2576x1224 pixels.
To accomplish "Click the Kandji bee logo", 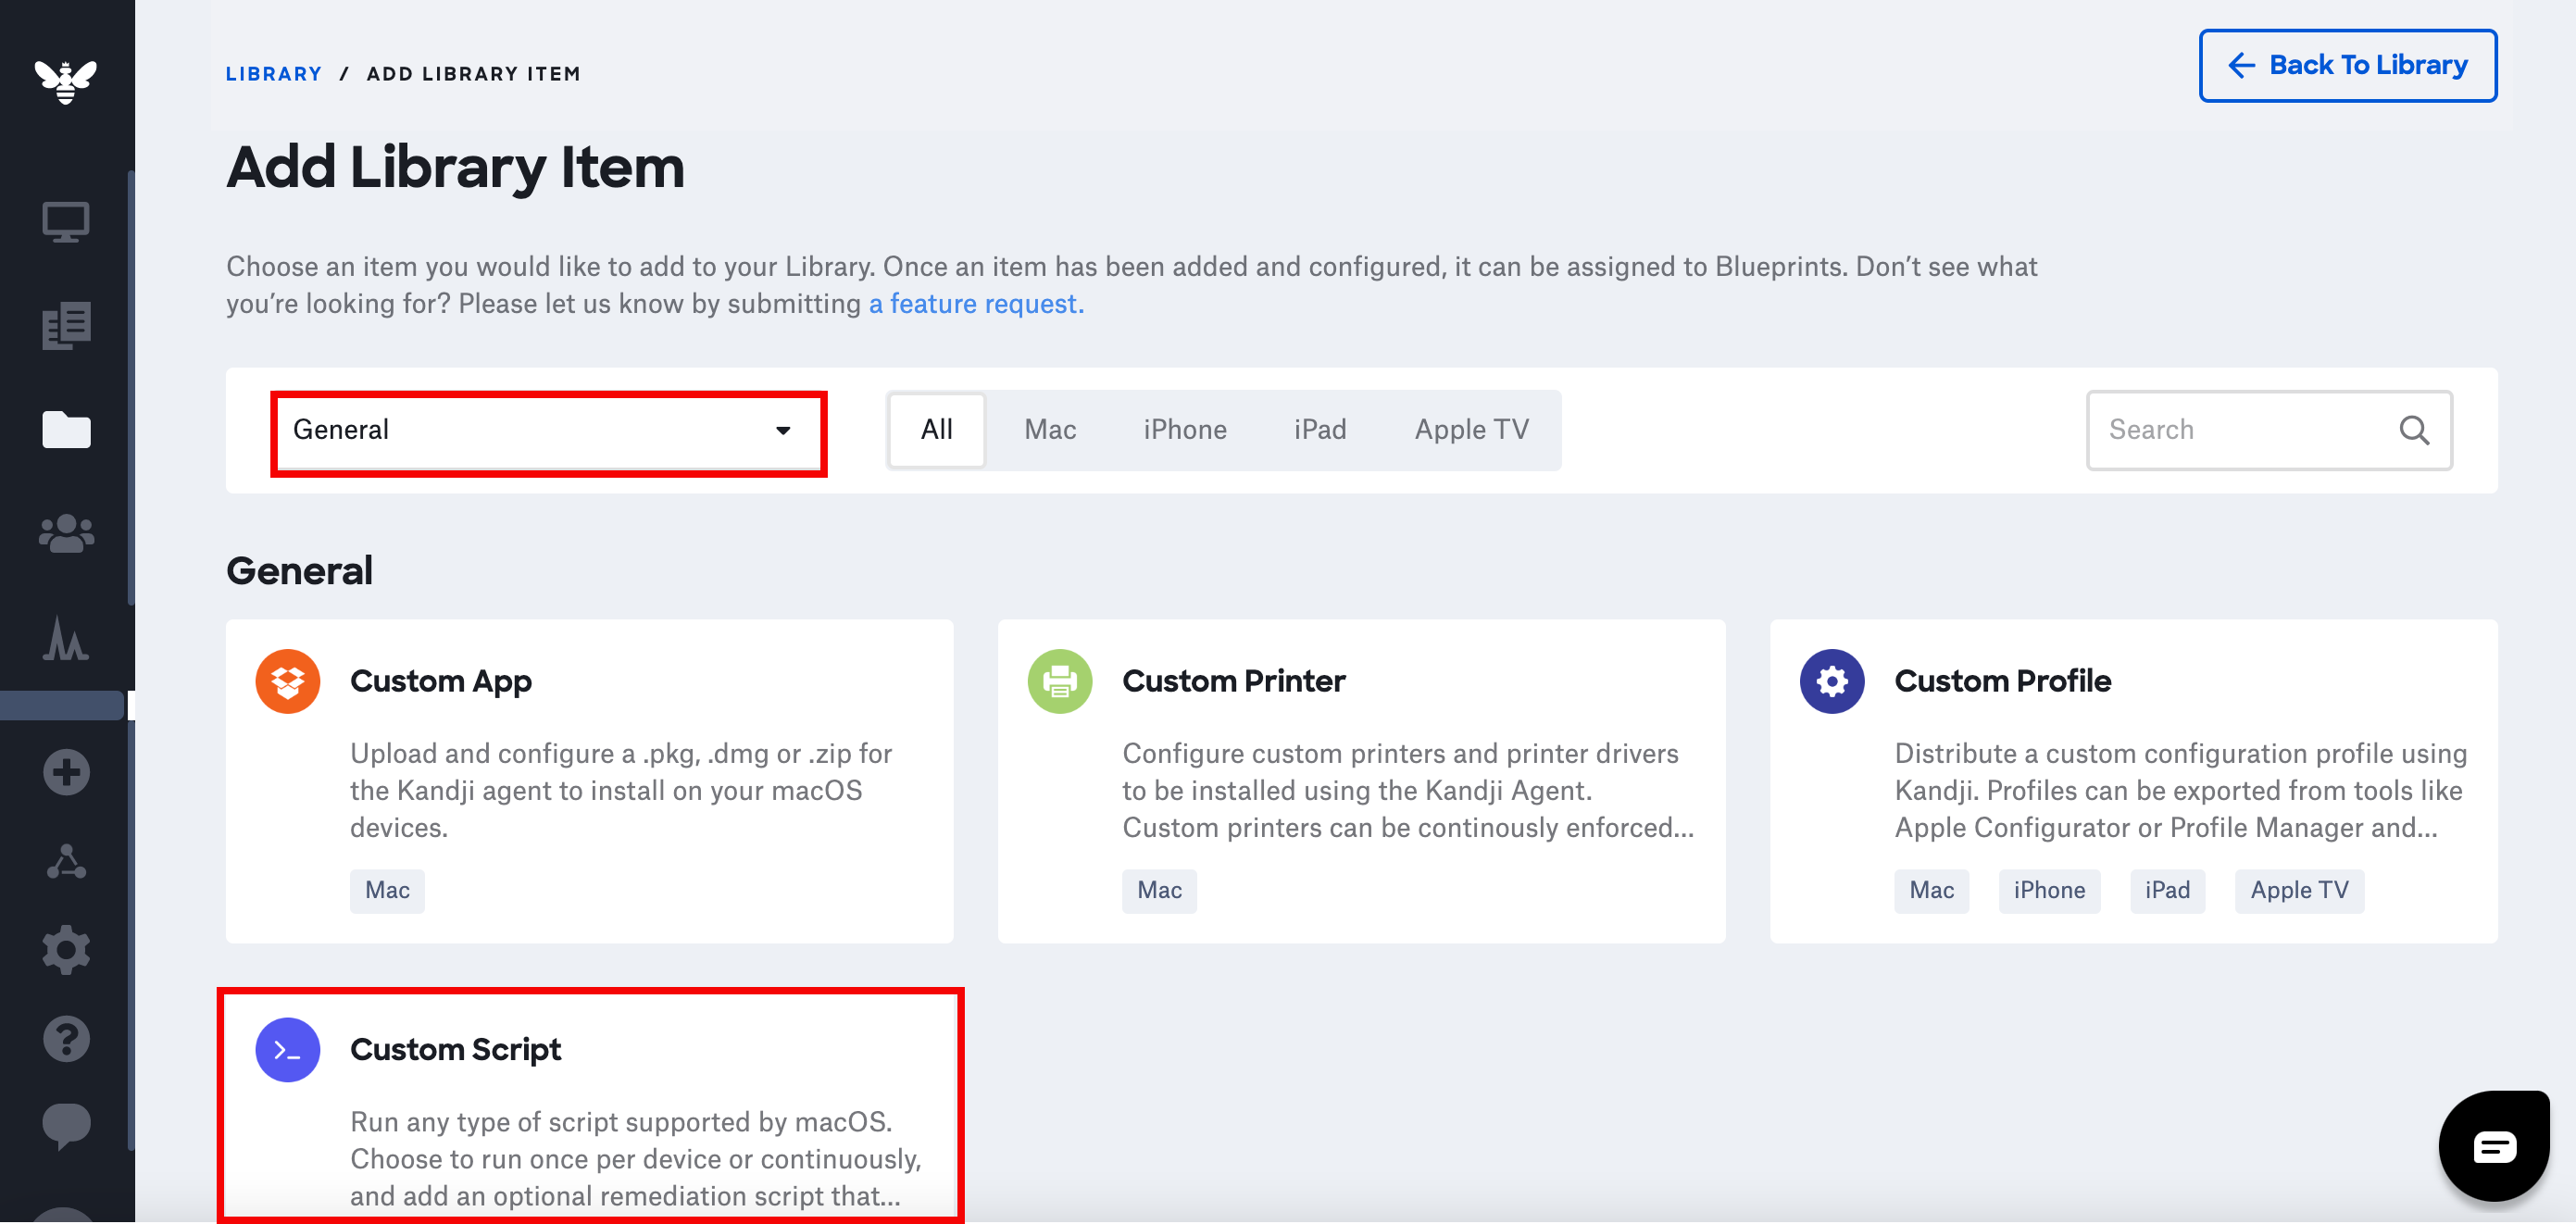I will pyautogui.click(x=66, y=81).
